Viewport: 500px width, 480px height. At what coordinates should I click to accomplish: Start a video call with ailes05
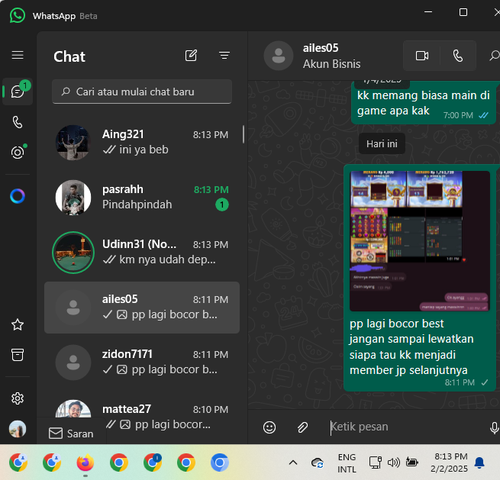(422, 56)
